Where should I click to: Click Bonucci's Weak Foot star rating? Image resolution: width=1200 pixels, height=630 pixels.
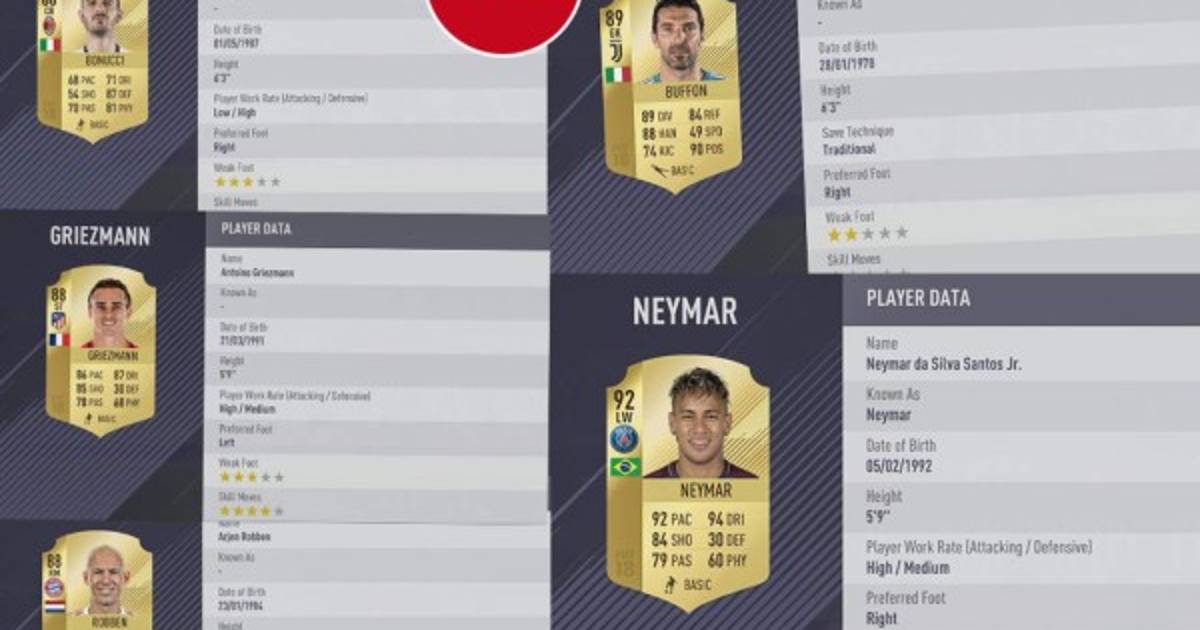(x=247, y=182)
